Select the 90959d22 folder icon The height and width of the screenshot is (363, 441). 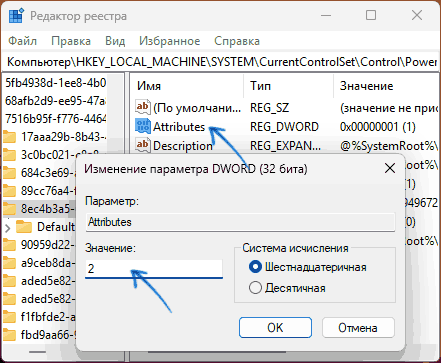pyautogui.click(x=10, y=245)
